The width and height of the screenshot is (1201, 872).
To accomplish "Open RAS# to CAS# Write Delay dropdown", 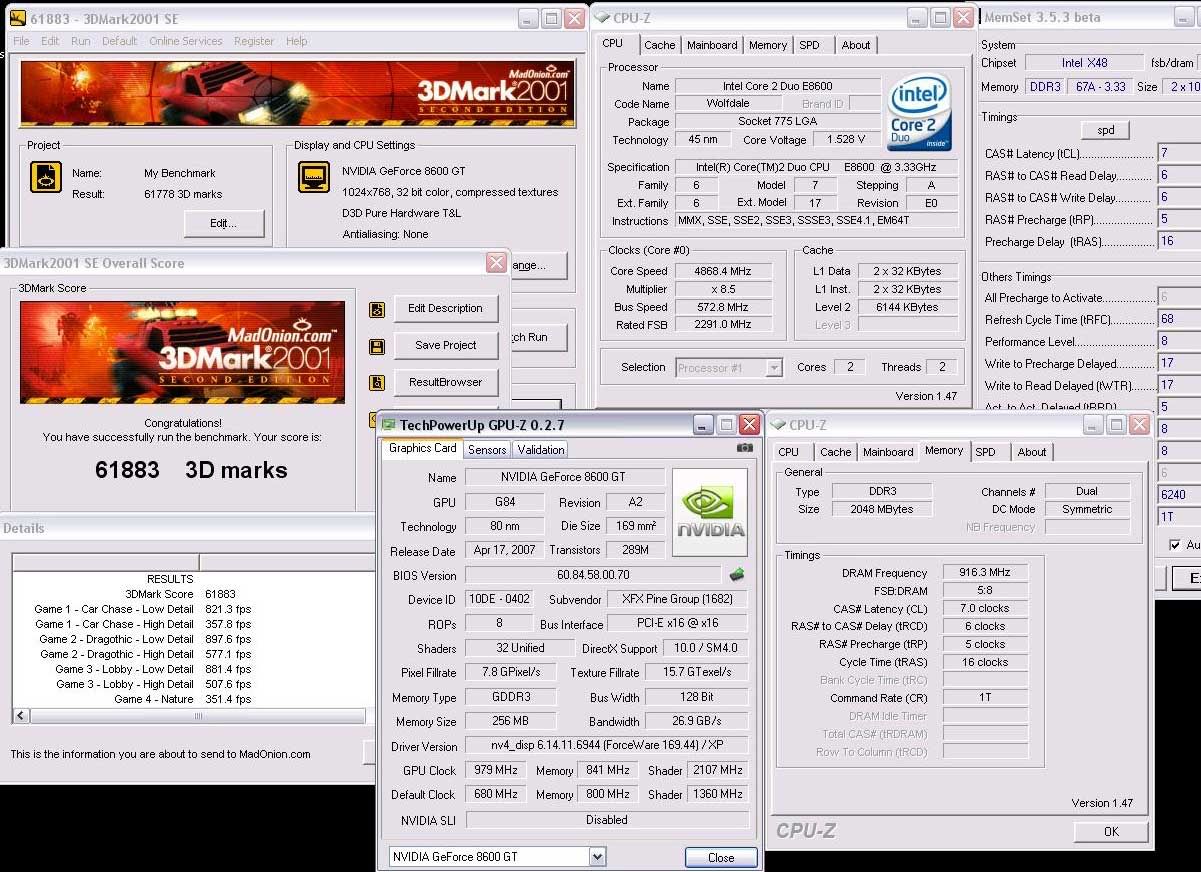I will click(1179, 197).
